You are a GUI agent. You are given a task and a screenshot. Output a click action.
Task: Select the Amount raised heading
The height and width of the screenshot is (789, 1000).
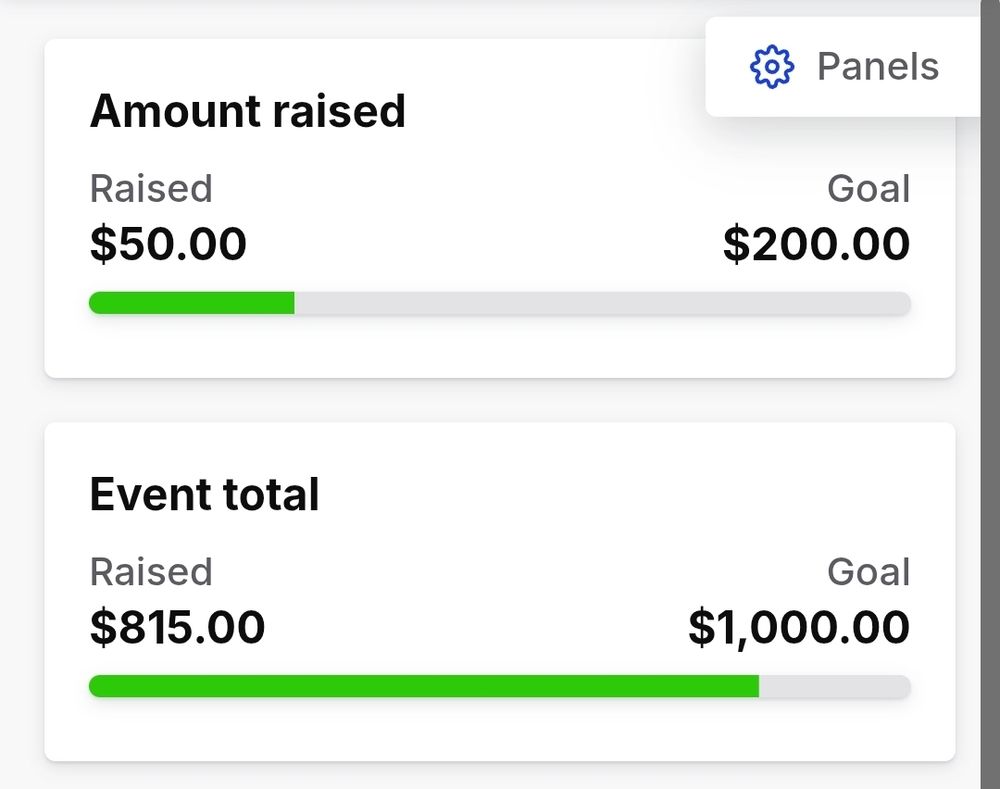[247, 111]
